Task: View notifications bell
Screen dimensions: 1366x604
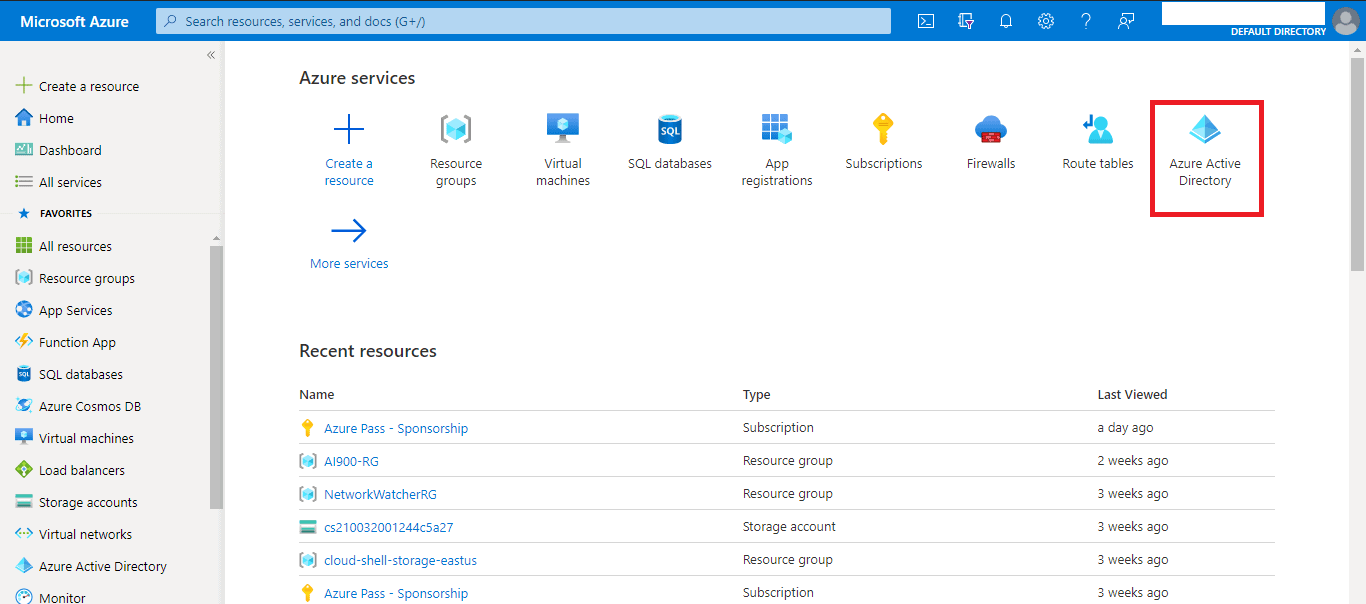Action: click(1005, 20)
